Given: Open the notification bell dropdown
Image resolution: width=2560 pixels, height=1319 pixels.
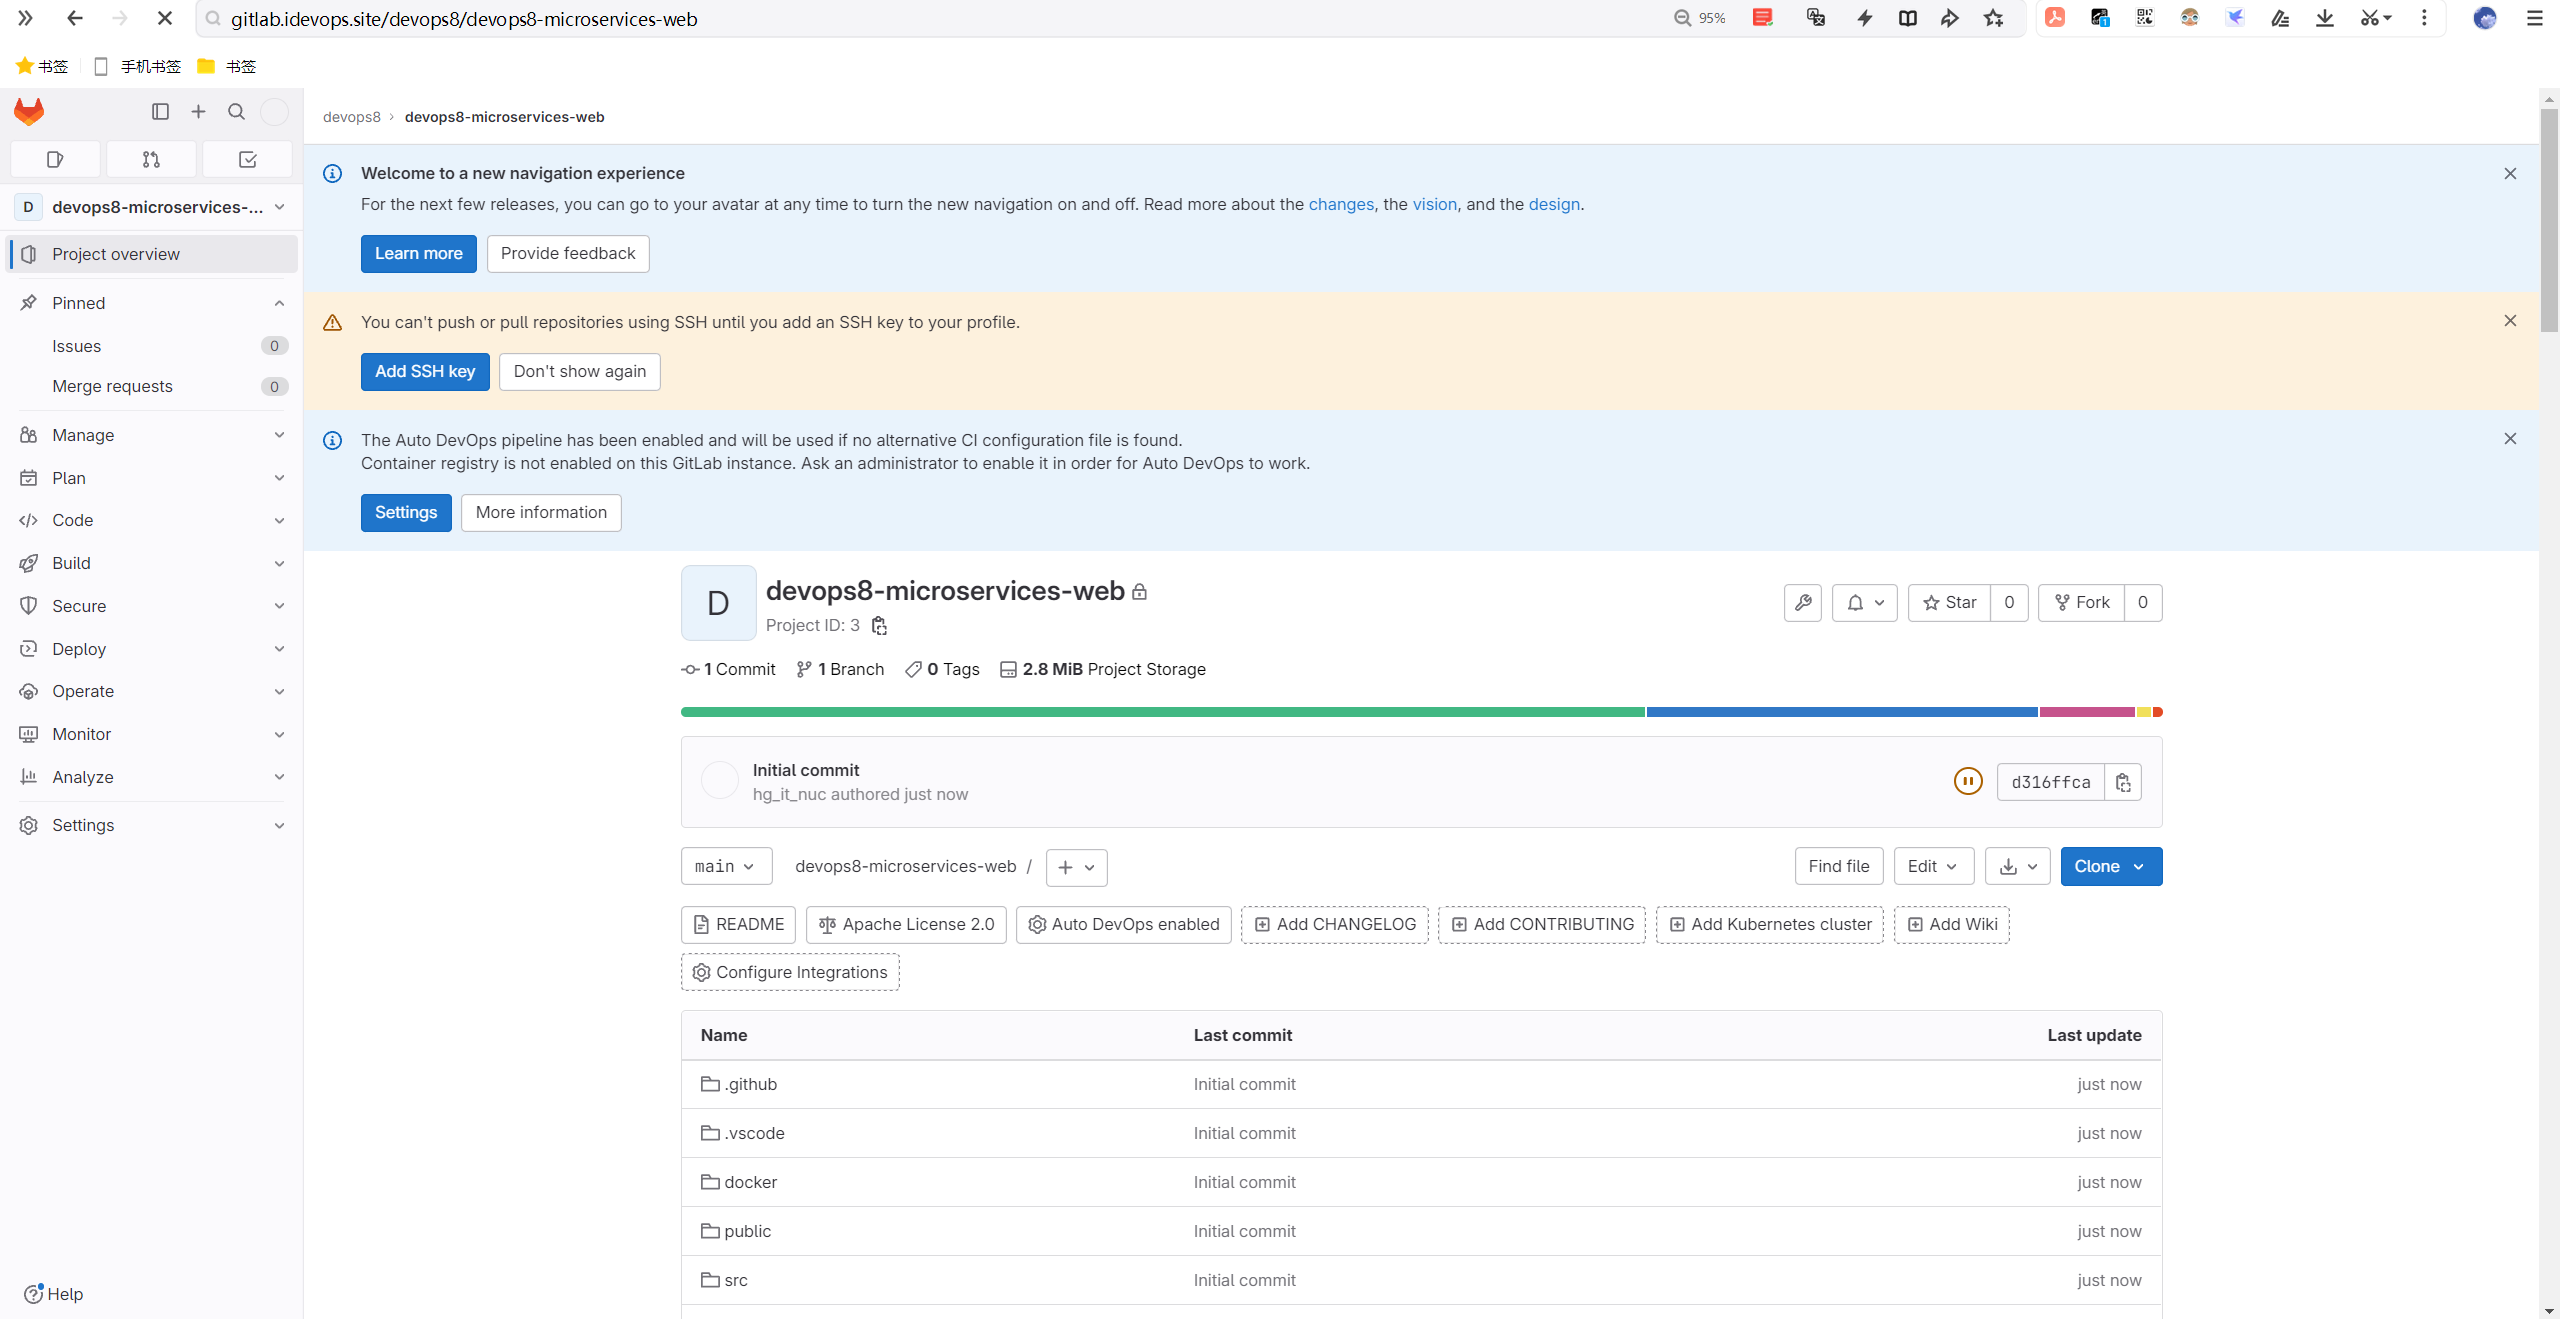Looking at the screenshot, I should pyautogui.click(x=1864, y=603).
